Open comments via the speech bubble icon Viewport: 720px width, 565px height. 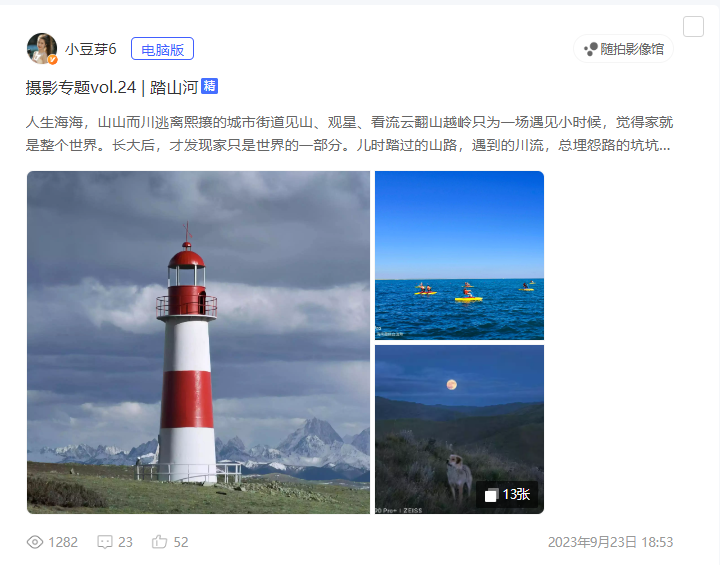point(105,542)
